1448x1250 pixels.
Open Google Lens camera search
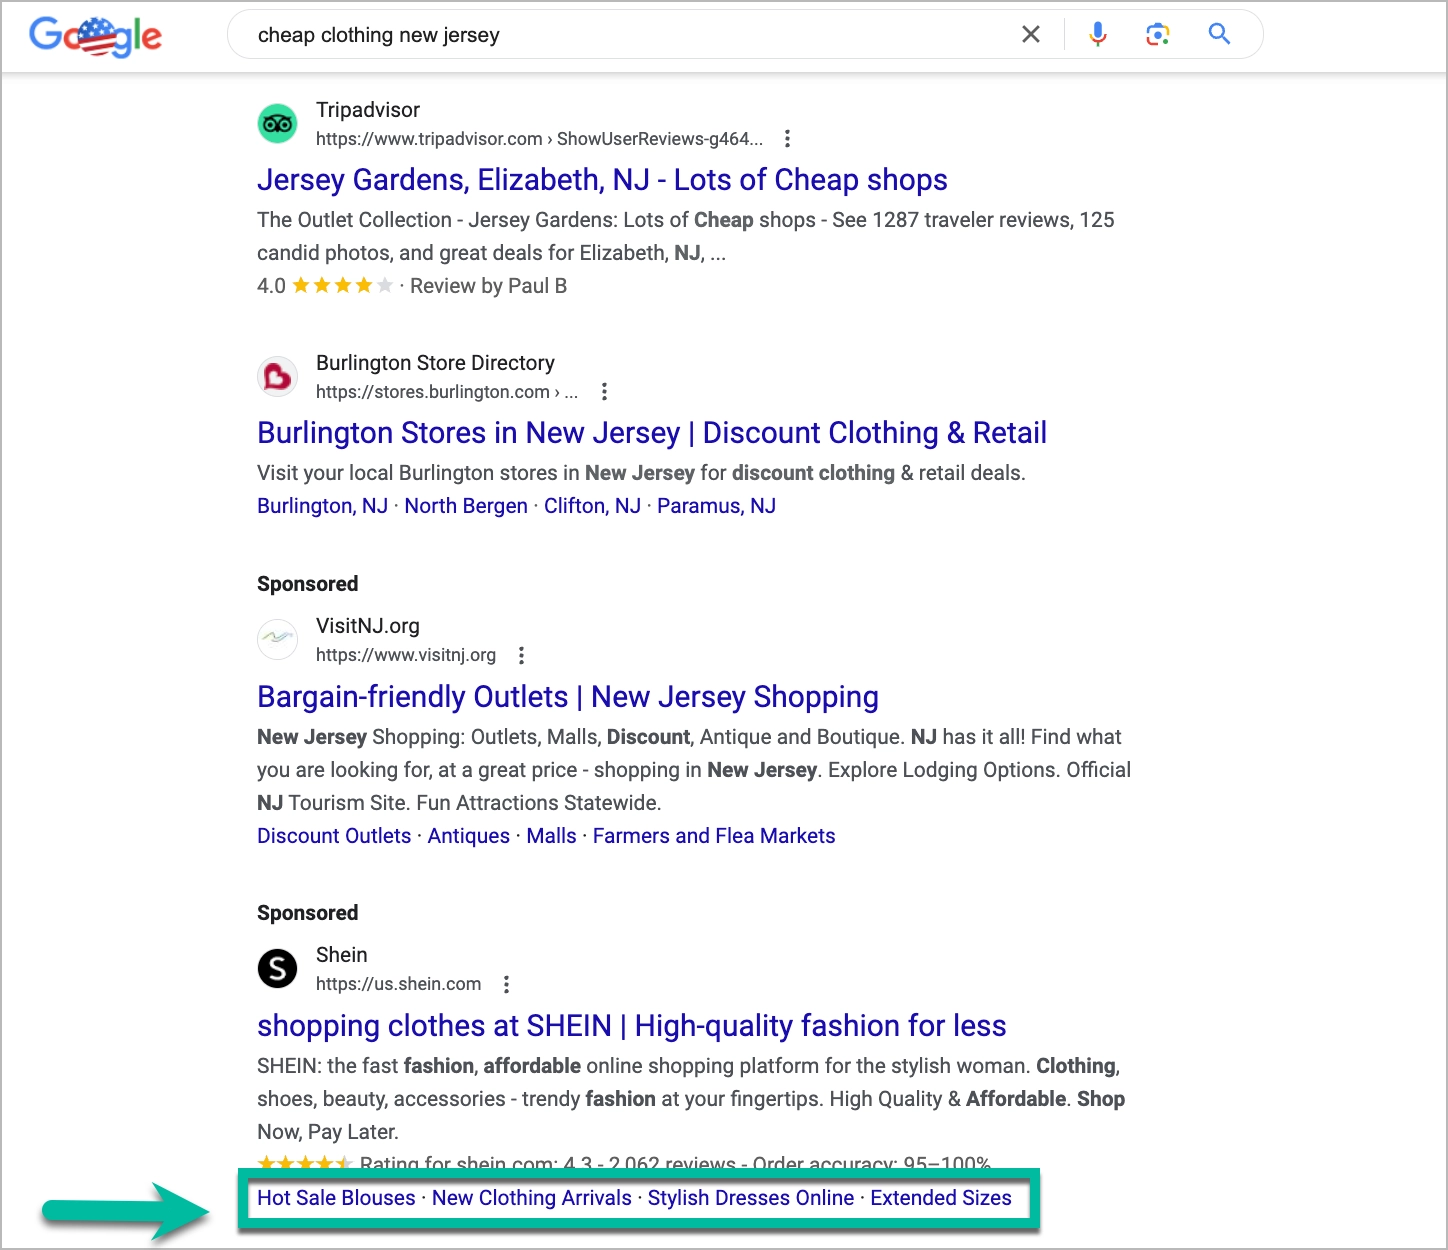[x=1158, y=33]
